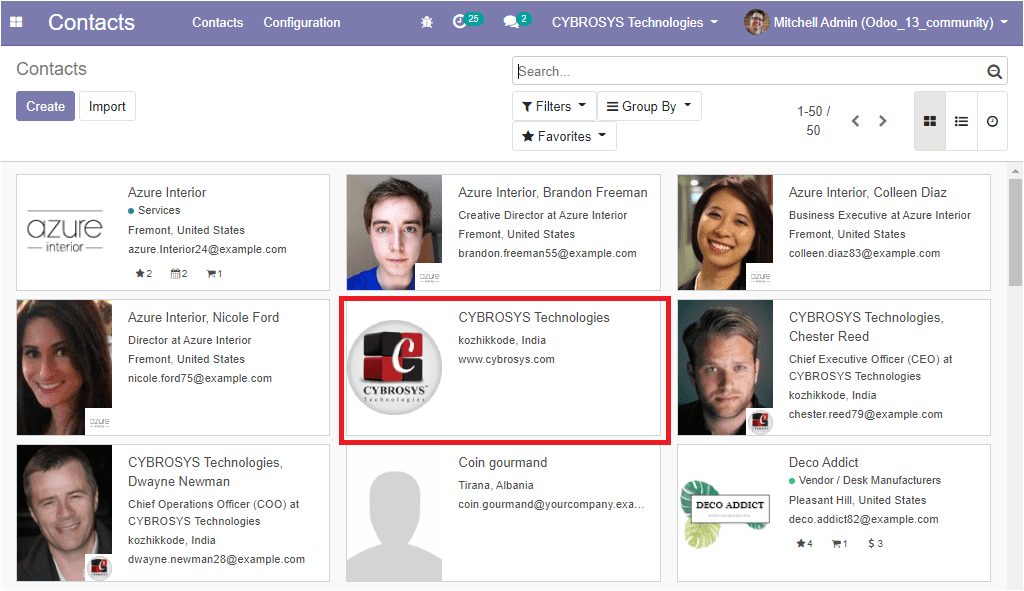Click www.cybrosys.com text

click(x=506, y=359)
